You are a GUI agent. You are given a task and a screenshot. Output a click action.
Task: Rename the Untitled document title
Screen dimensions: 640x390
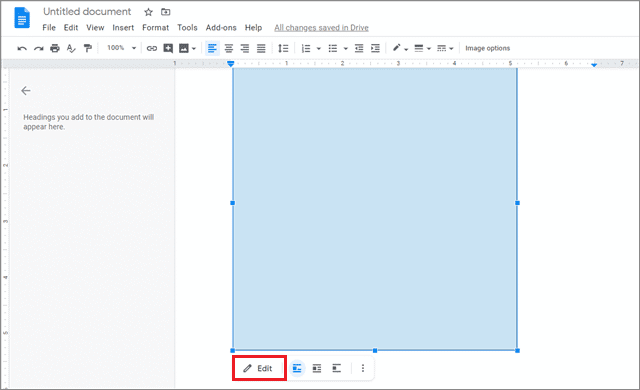click(87, 12)
